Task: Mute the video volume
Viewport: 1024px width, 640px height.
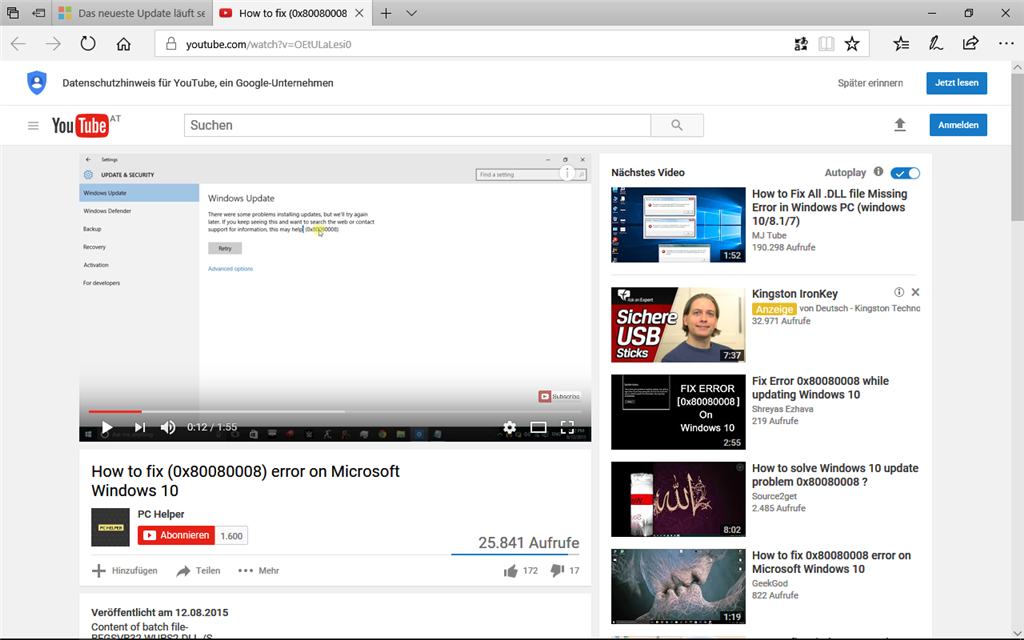Action: pos(168,427)
